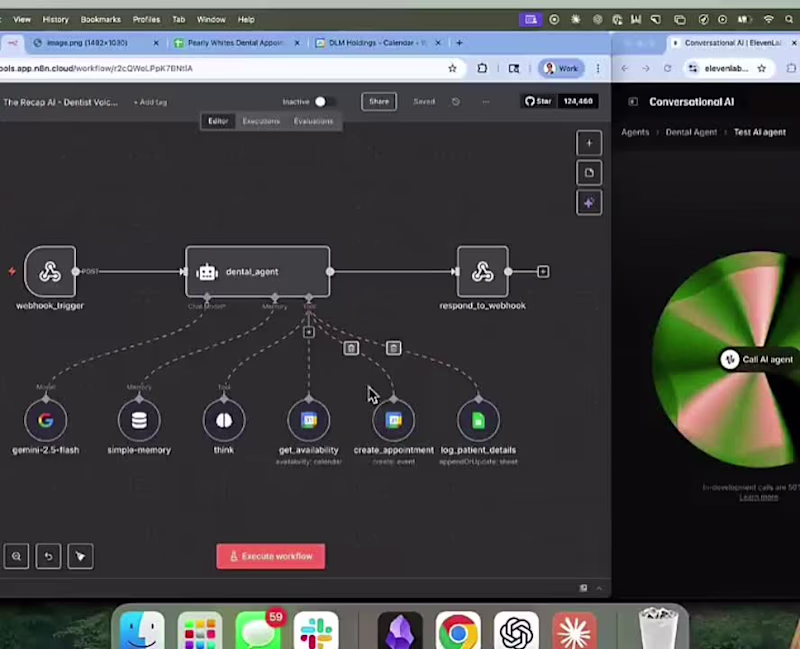Screen dimensions: 800x649
Task: Click the Share button
Action: 379,102
